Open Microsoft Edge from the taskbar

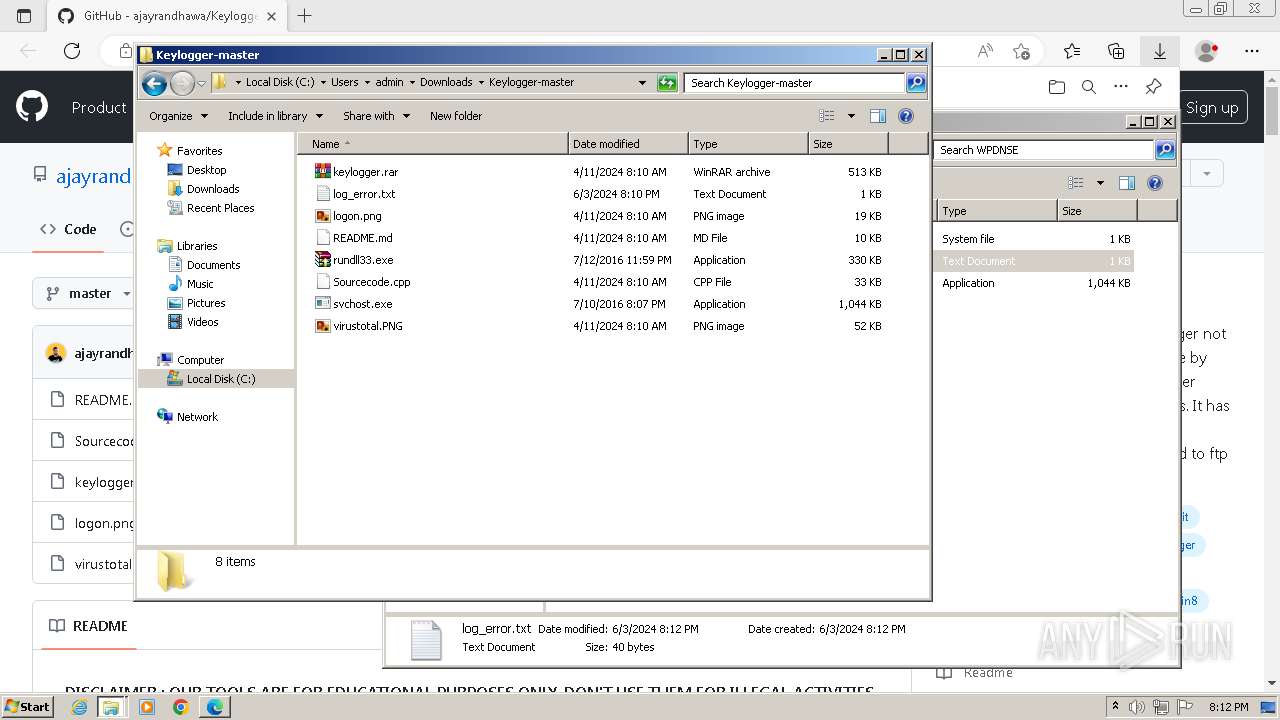214,707
